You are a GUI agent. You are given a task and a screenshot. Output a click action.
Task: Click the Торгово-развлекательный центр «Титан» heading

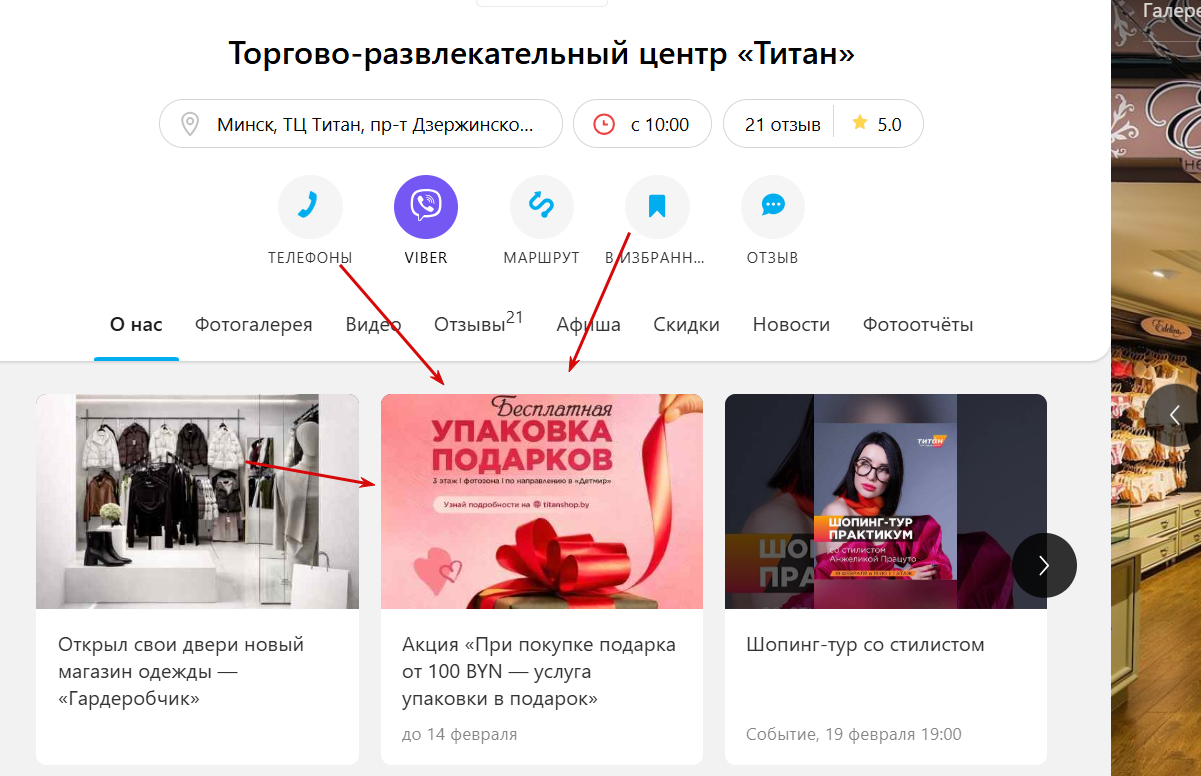pos(542,52)
